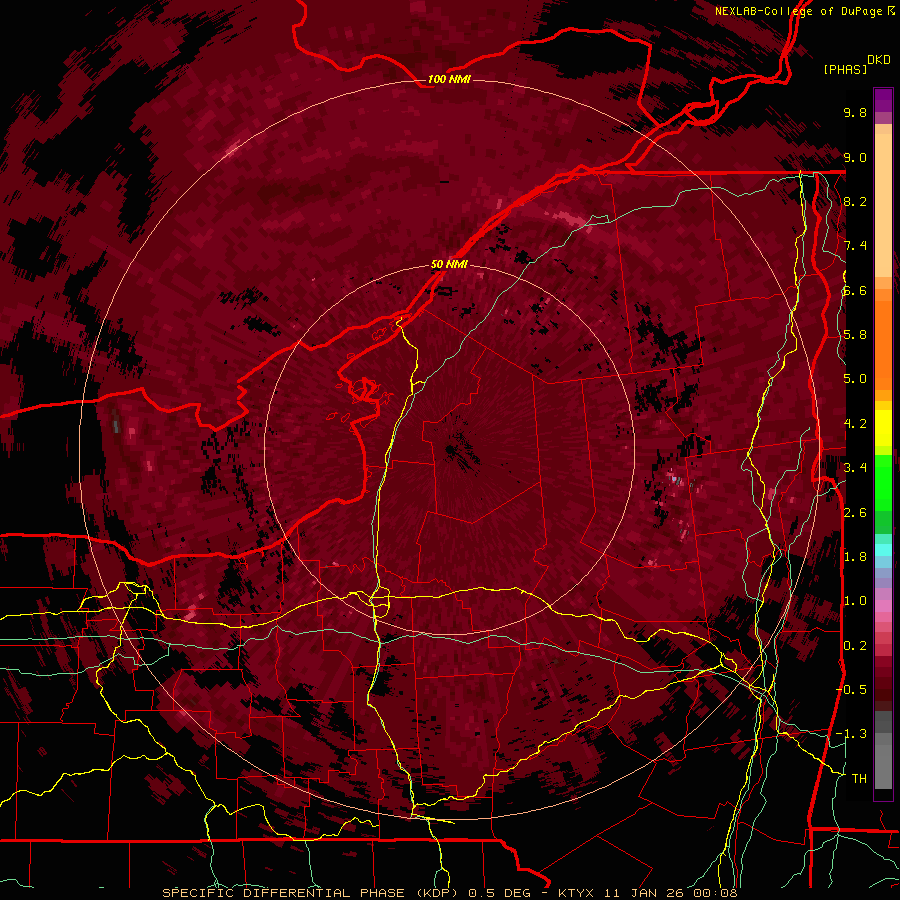Pick the cyan segment of the color bar

point(883,550)
